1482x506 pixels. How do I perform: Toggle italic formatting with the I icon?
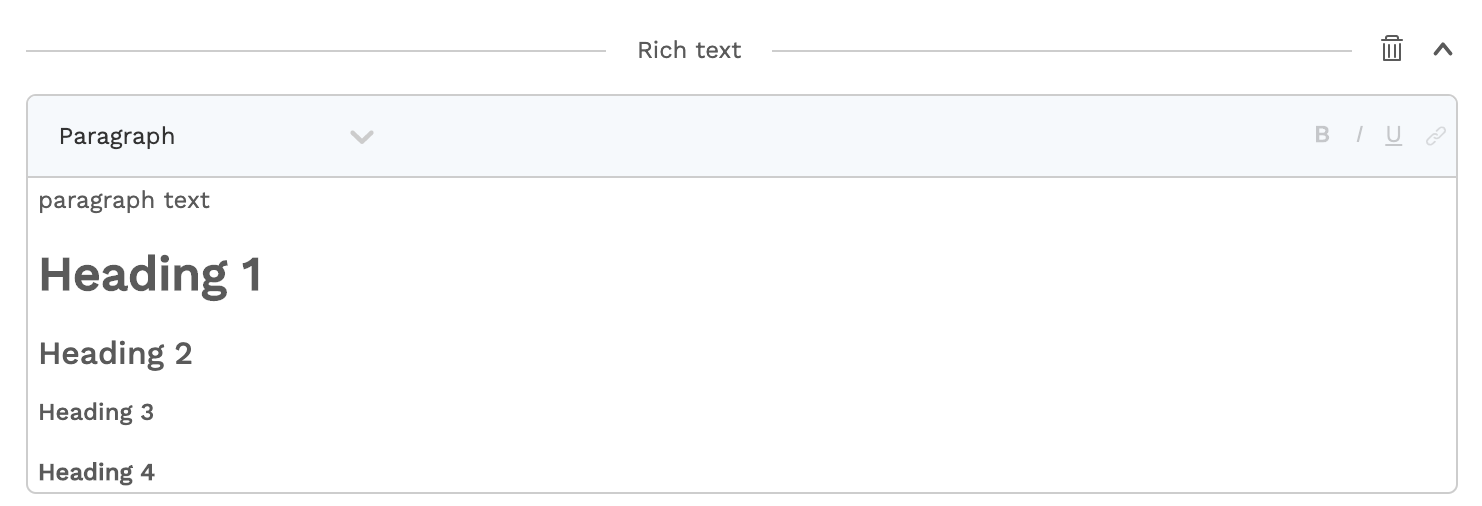pyautogui.click(x=1359, y=135)
